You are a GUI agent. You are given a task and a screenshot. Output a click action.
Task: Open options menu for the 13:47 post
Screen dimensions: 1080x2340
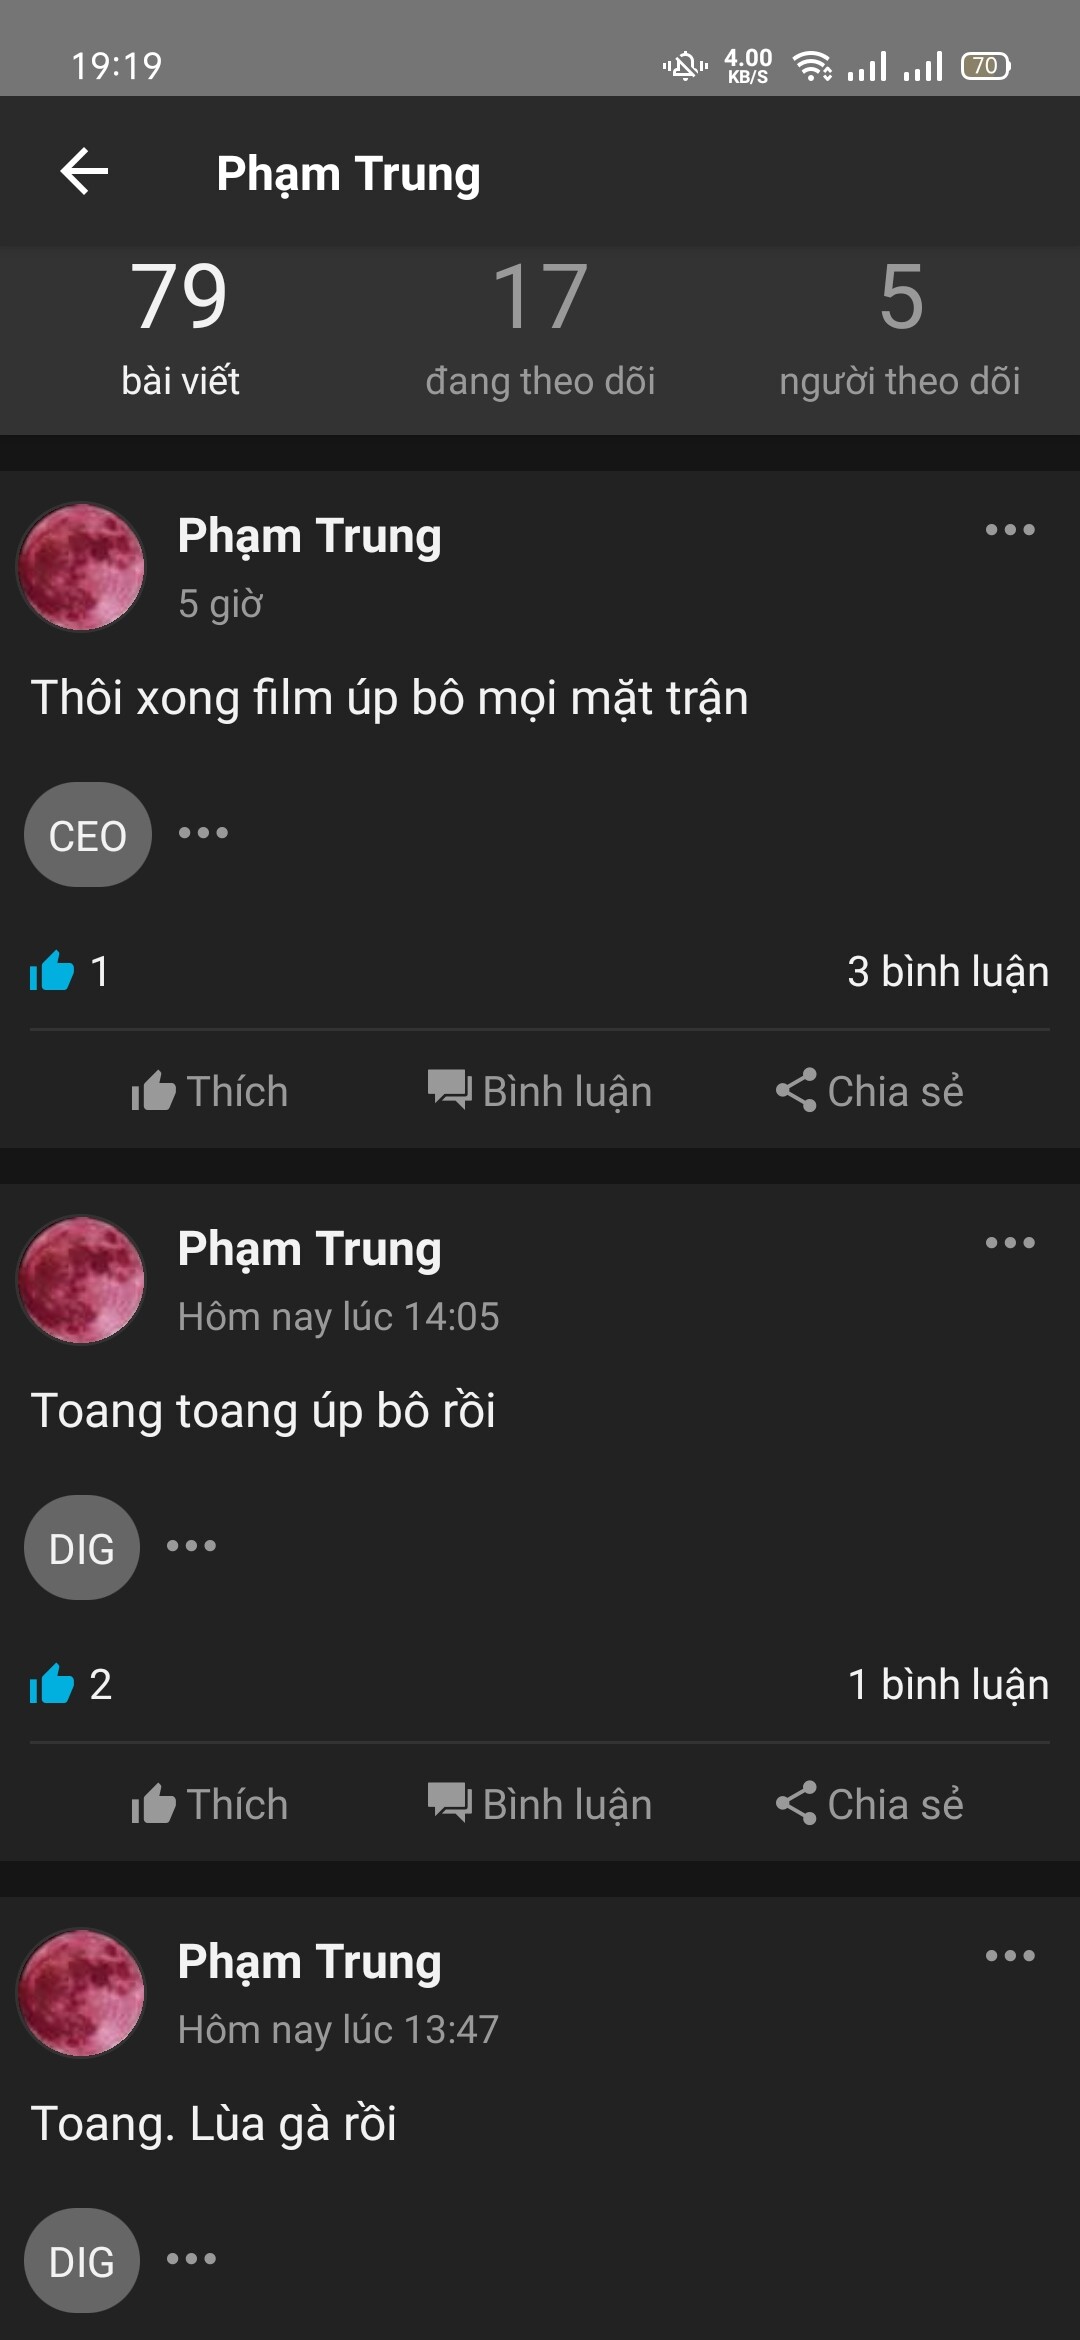coord(1010,1956)
